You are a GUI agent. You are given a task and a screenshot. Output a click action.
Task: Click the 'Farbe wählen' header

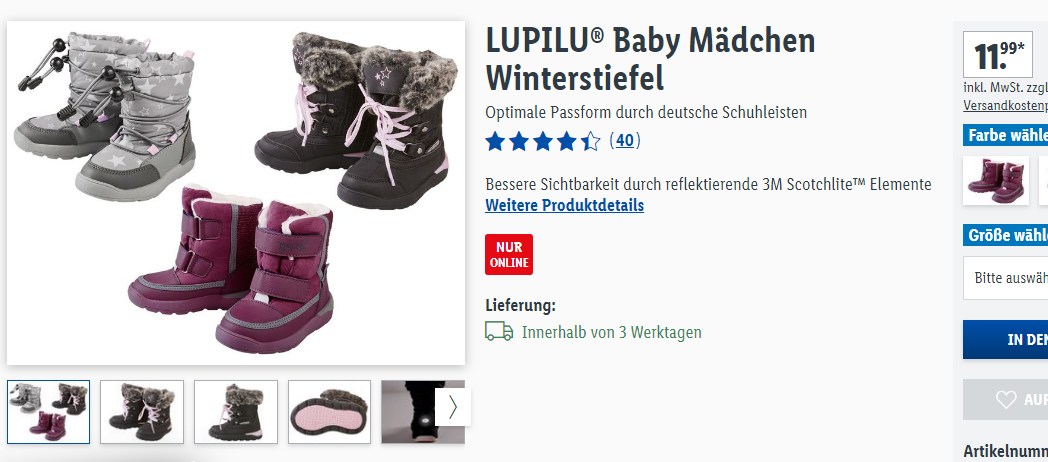point(1005,135)
